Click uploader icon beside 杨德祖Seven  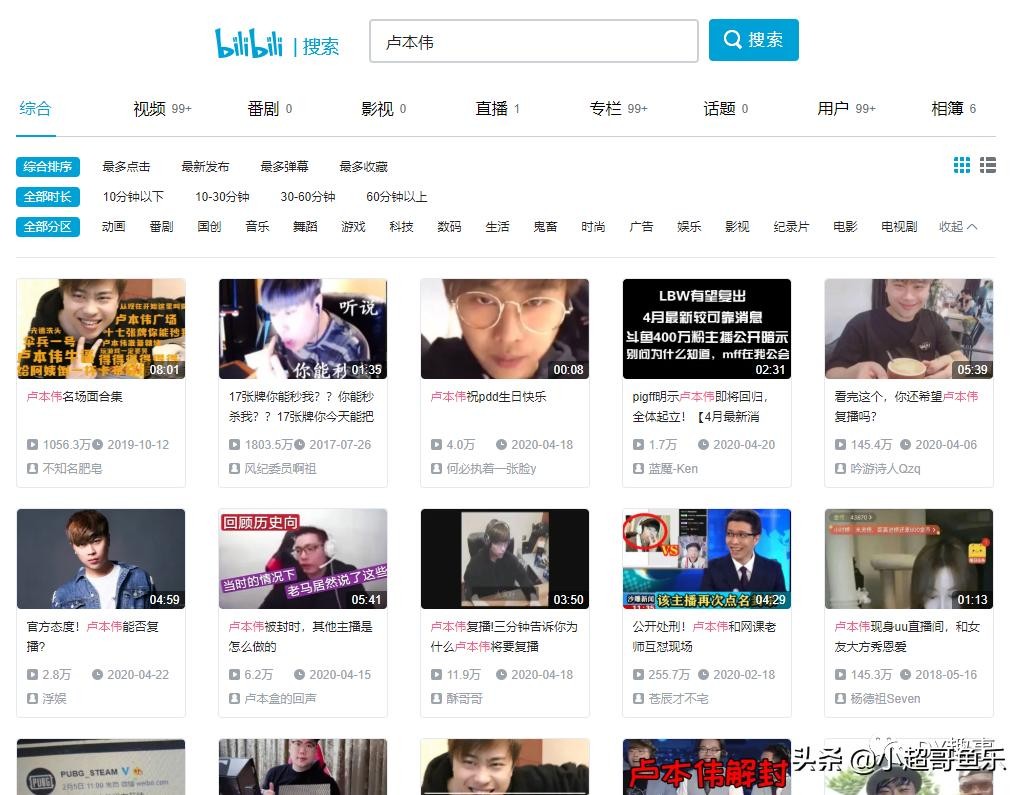click(840, 698)
